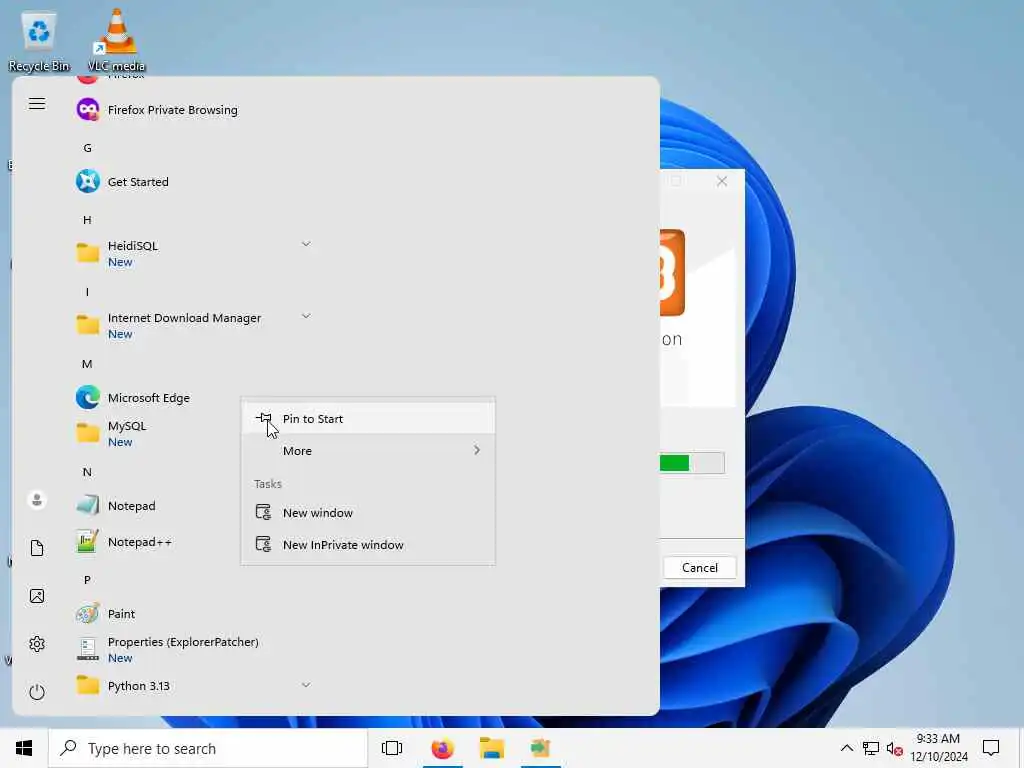Launch Get Started app icon
Image resolution: width=1024 pixels, height=768 pixels.
88,181
